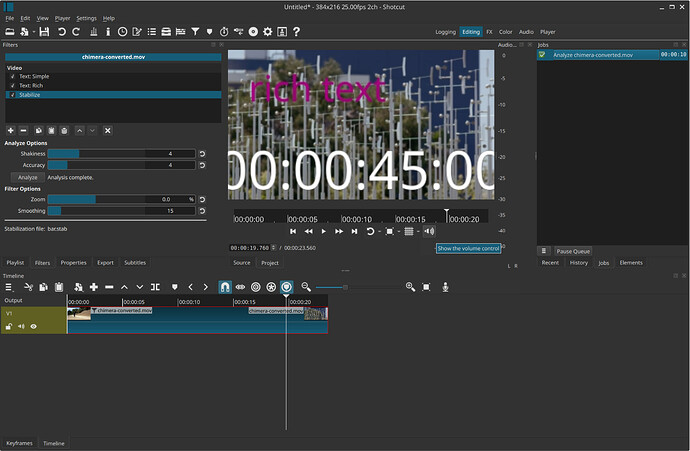This screenshot has height=451, width=690.
Task: Overwrite clip using the timeline down-arrow icon
Action: tap(139, 287)
